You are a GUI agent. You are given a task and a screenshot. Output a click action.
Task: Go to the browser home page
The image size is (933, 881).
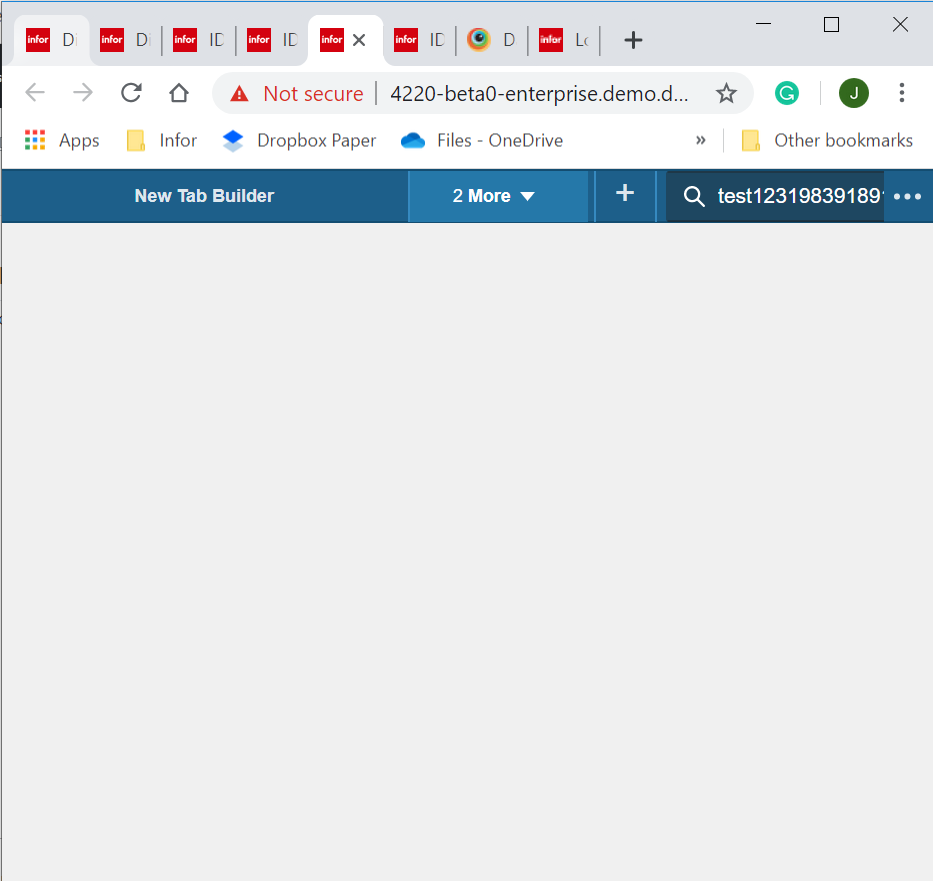click(x=179, y=93)
